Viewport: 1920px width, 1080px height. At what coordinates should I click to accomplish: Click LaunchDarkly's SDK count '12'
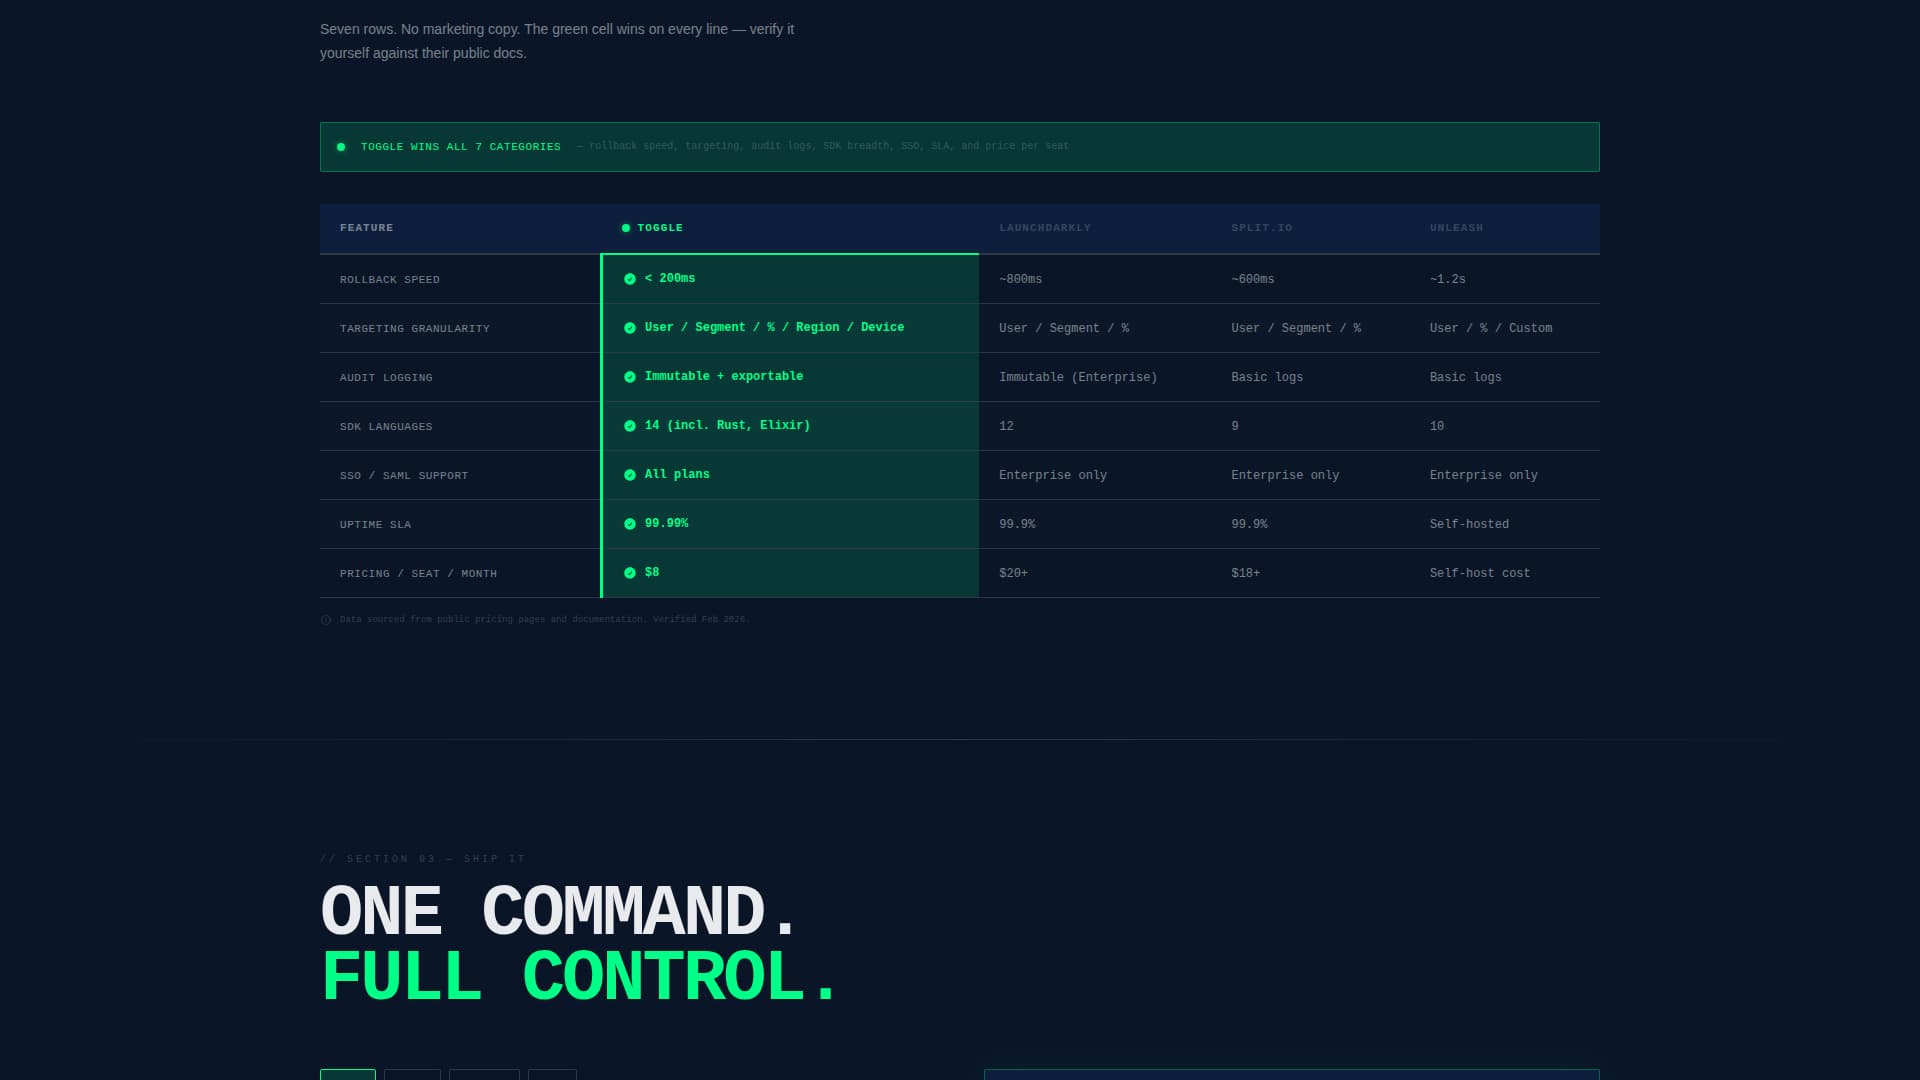click(1006, 426)
